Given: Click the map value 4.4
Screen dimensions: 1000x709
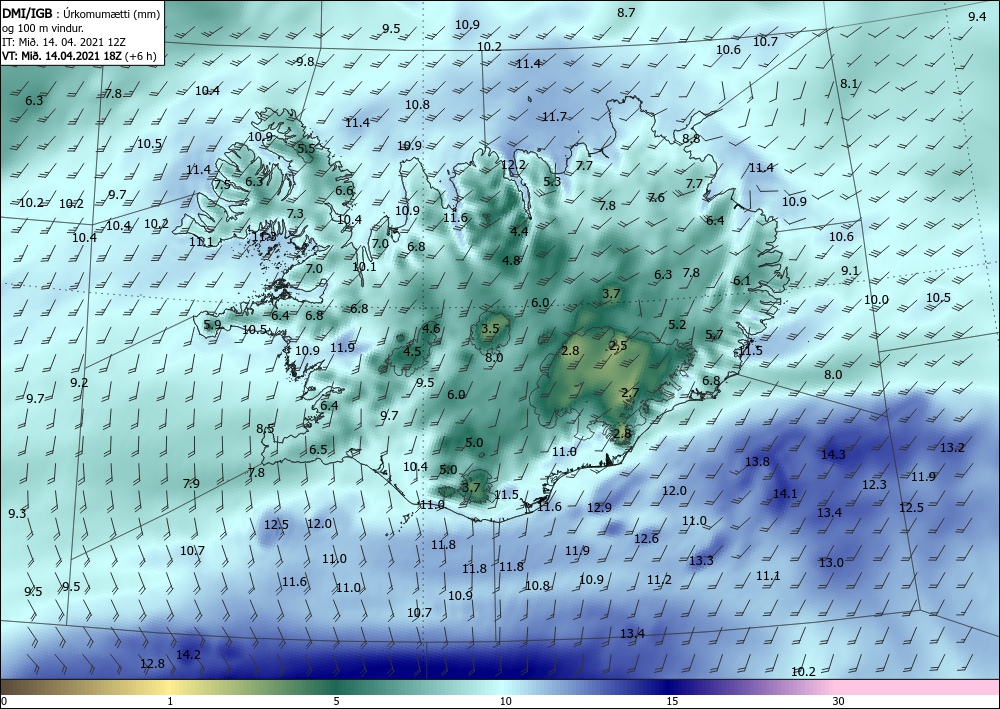Looking at the screenshot, I should pyautogui.click(x=520, y=231).
